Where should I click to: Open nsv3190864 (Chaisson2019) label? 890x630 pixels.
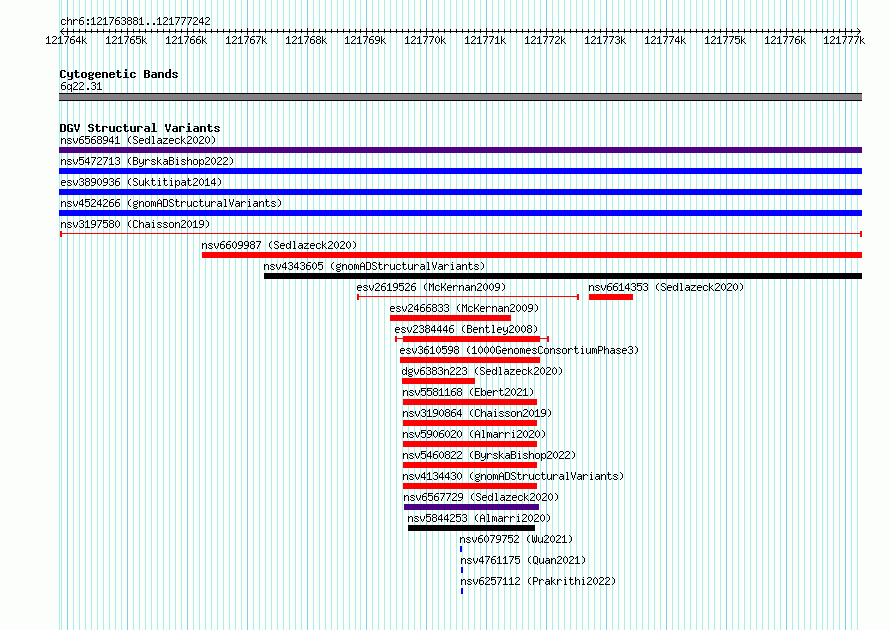(477, 413)
